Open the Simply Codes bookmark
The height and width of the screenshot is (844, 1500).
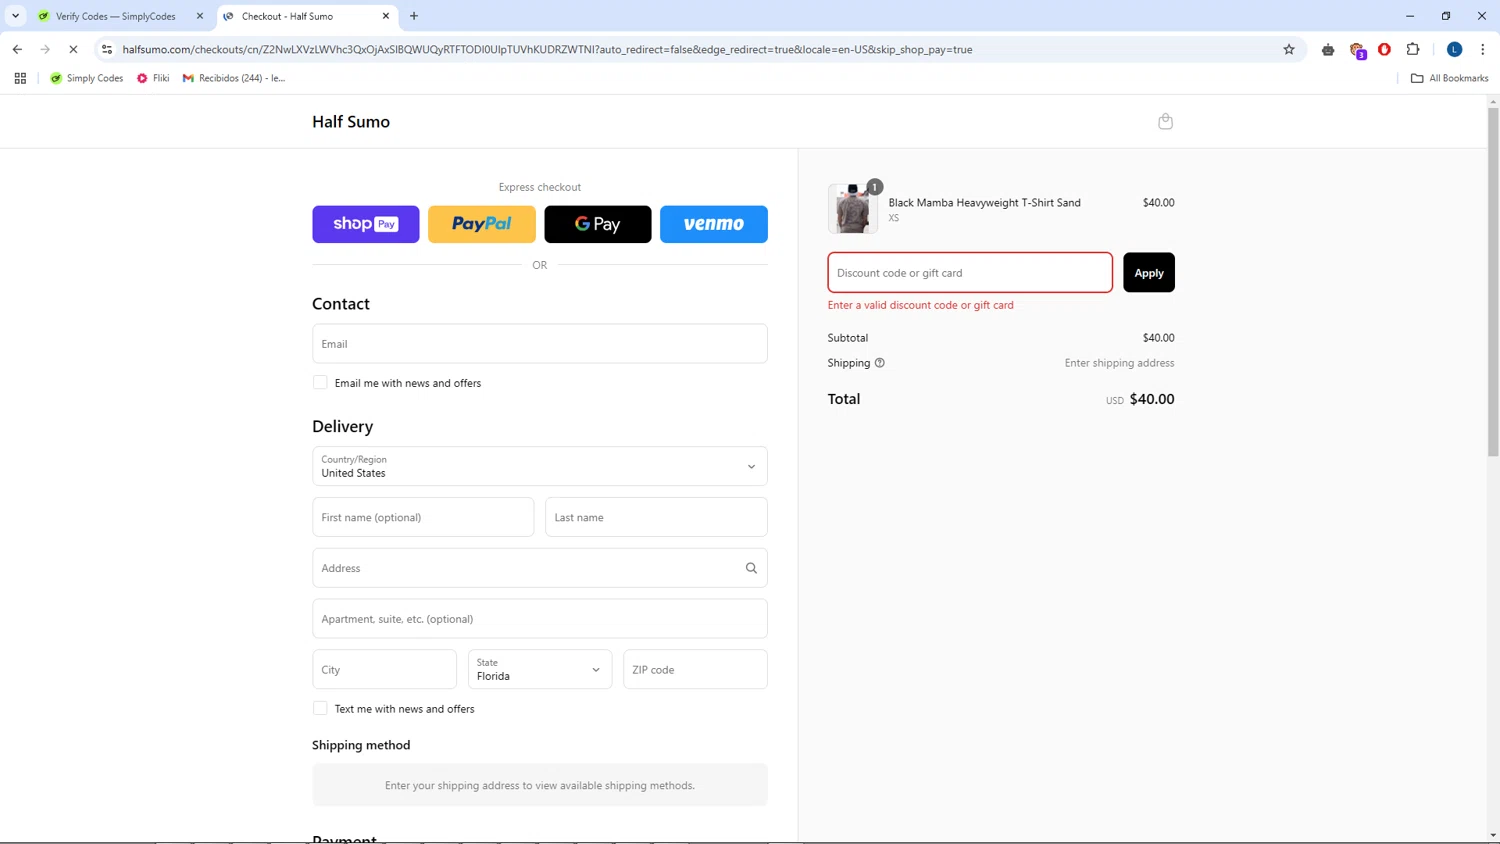[86, 78]
